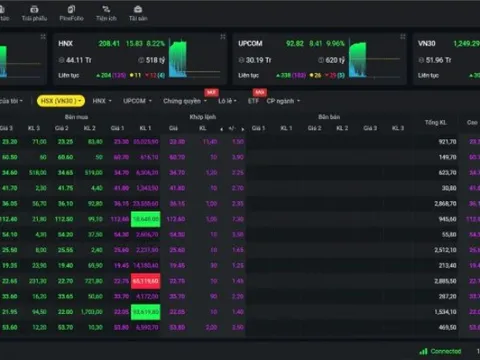Open the HNX mini intraday chart
The image size is (480, 360).
click(x=194, y=59)
